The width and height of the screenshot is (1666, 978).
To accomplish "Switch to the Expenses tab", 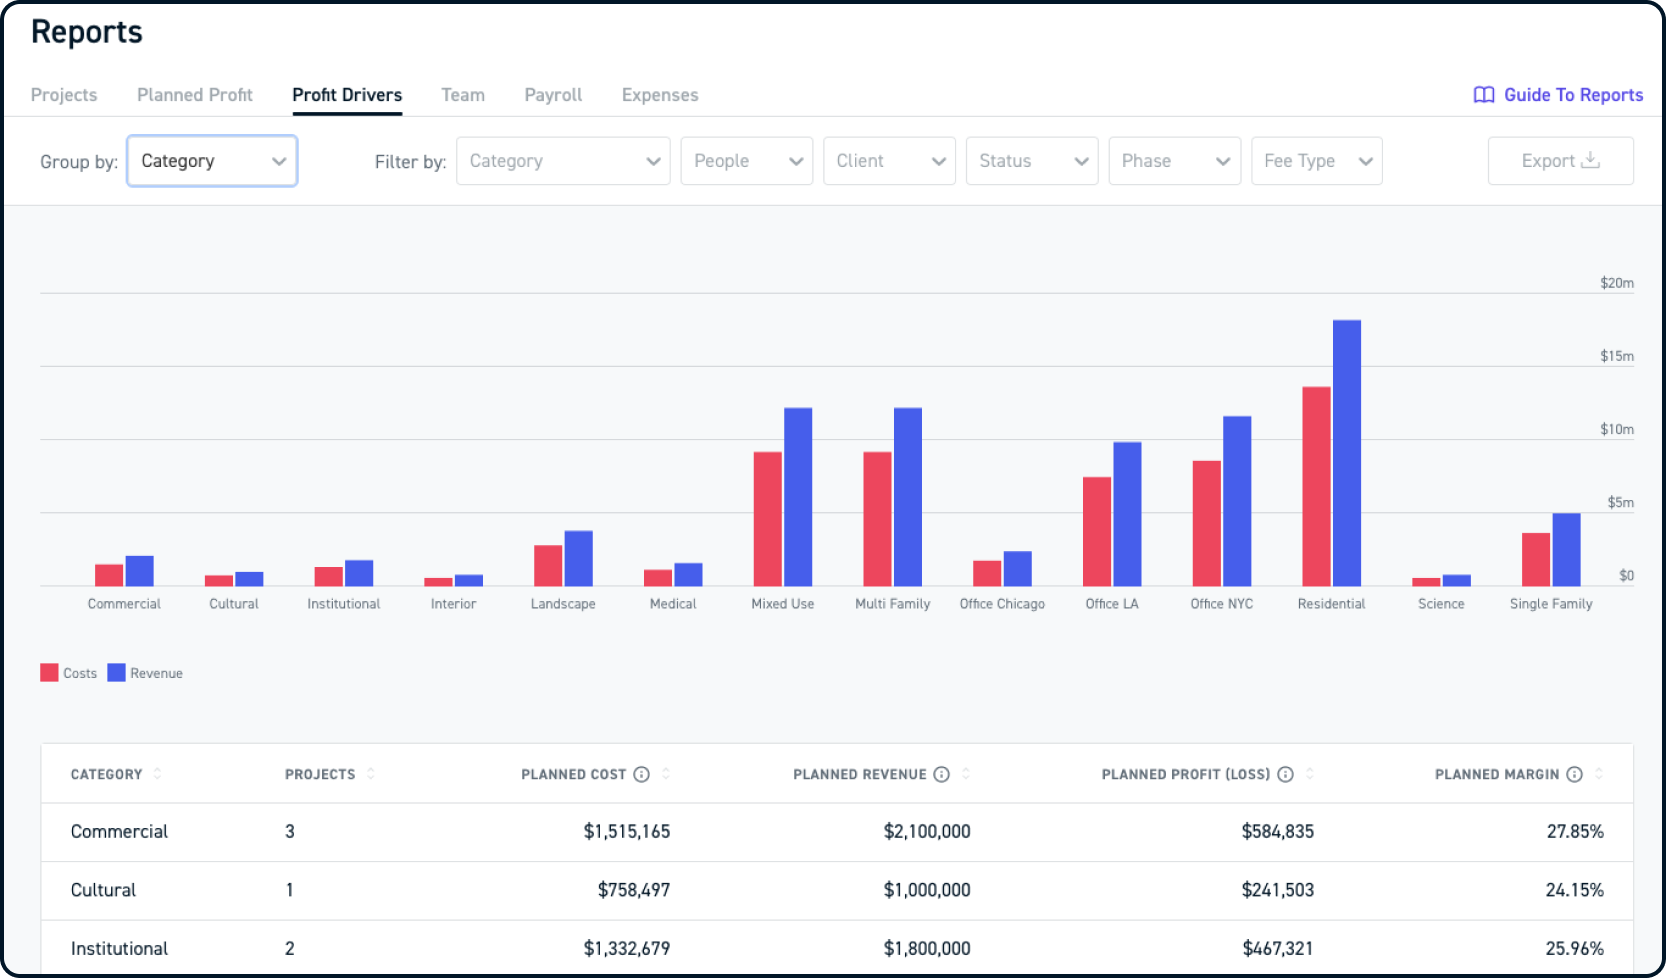I will pos(660,95).
